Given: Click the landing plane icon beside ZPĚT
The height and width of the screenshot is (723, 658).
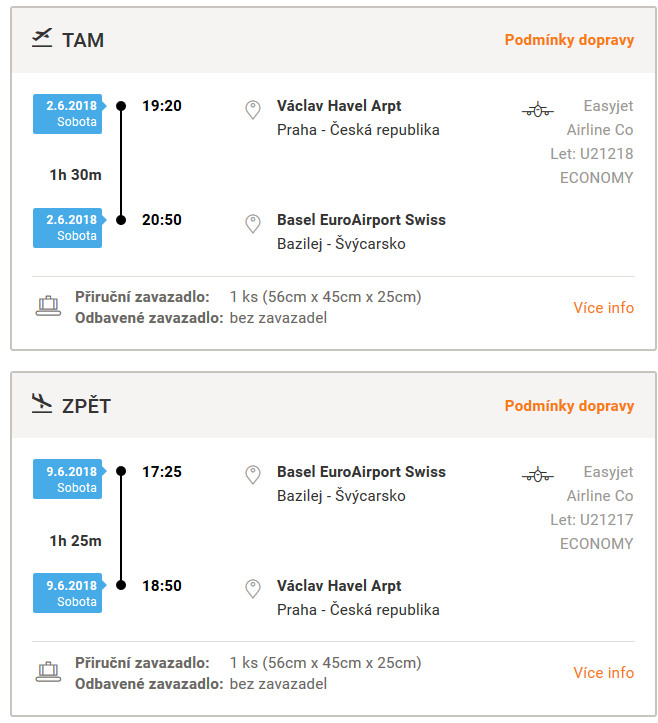Looking at the screenshot, I should 42,403.
